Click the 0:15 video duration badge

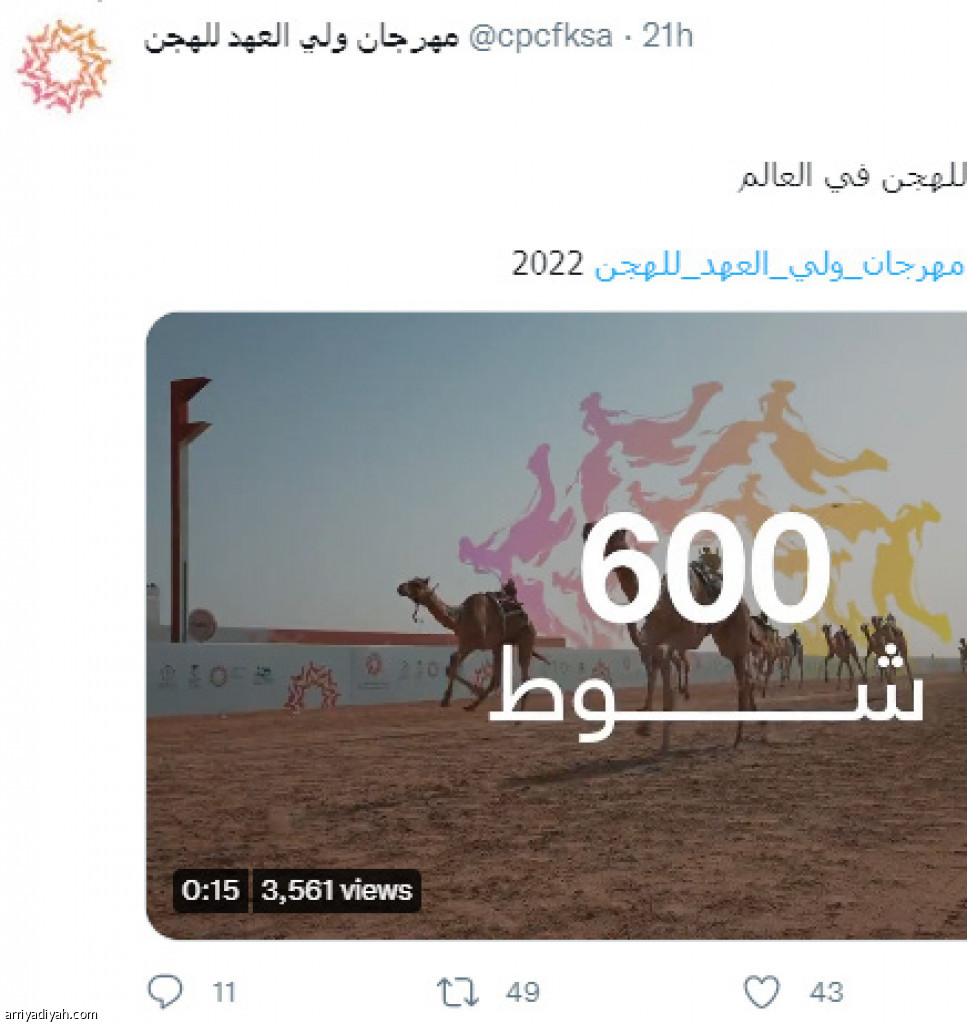[x=210, y=890]
